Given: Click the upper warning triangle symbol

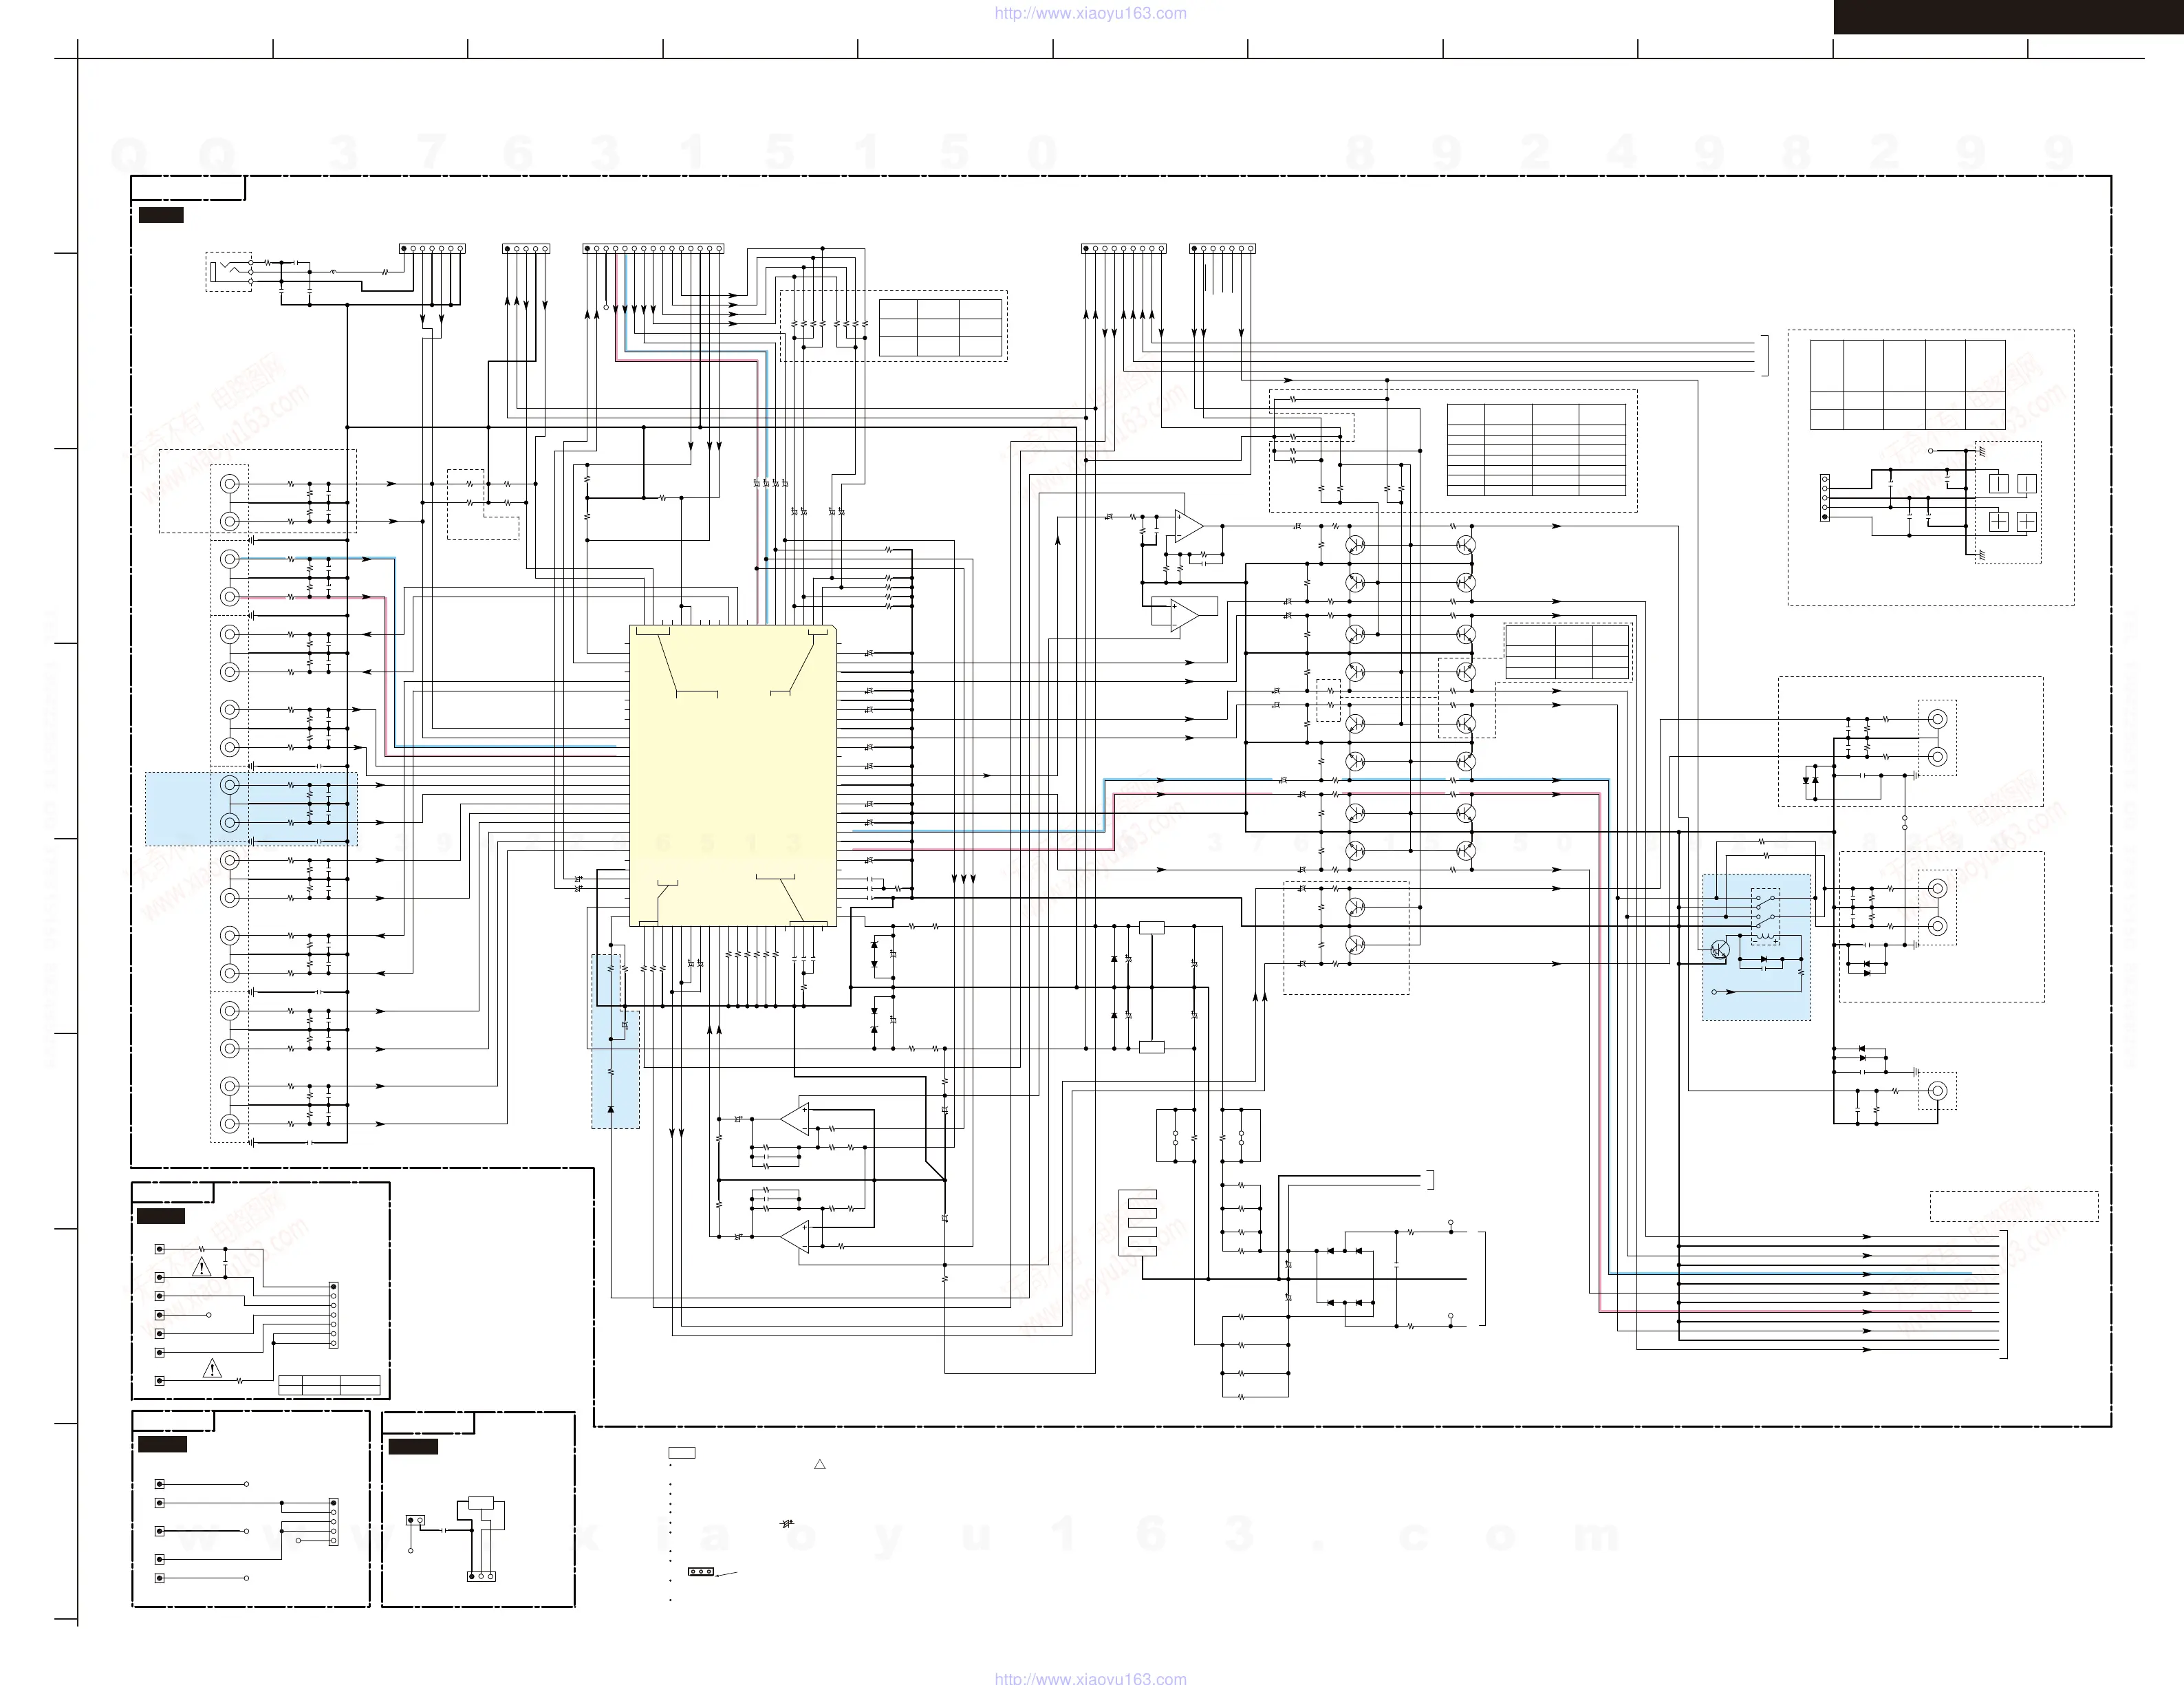Looking at the screenshot, I should coord(202,1268).
